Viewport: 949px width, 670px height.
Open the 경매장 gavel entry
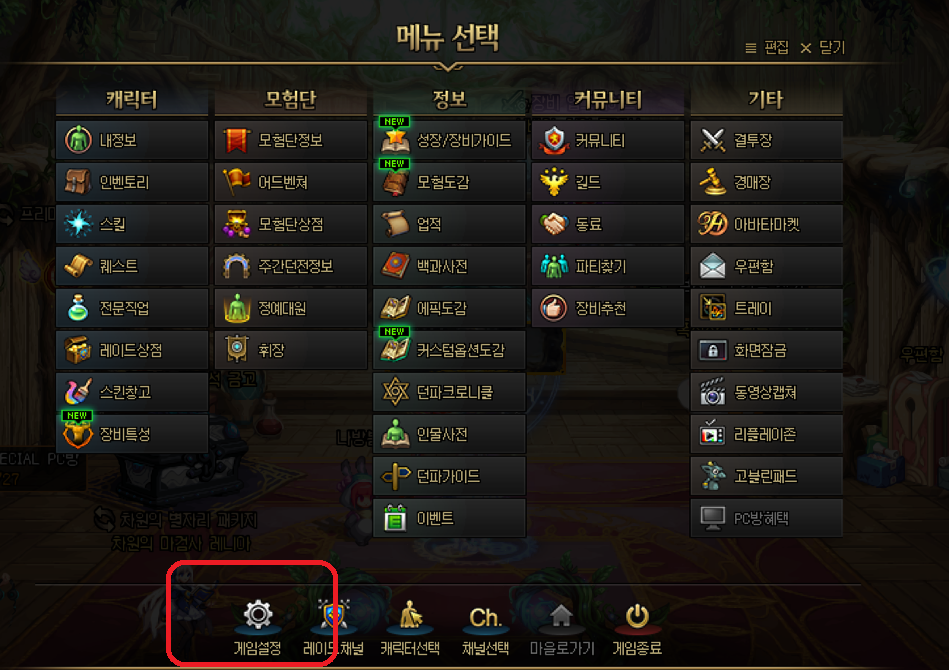point(766,182)
